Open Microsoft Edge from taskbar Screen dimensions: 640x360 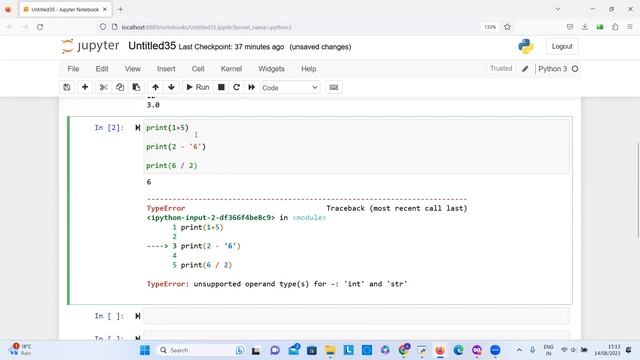[459, 350]
